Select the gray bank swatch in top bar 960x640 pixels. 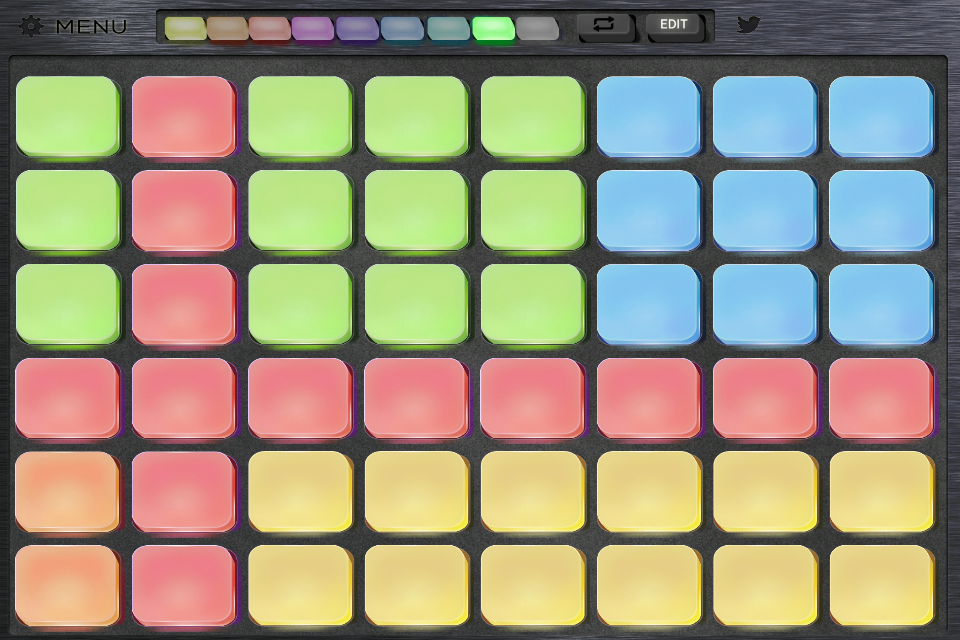point(538,29)
